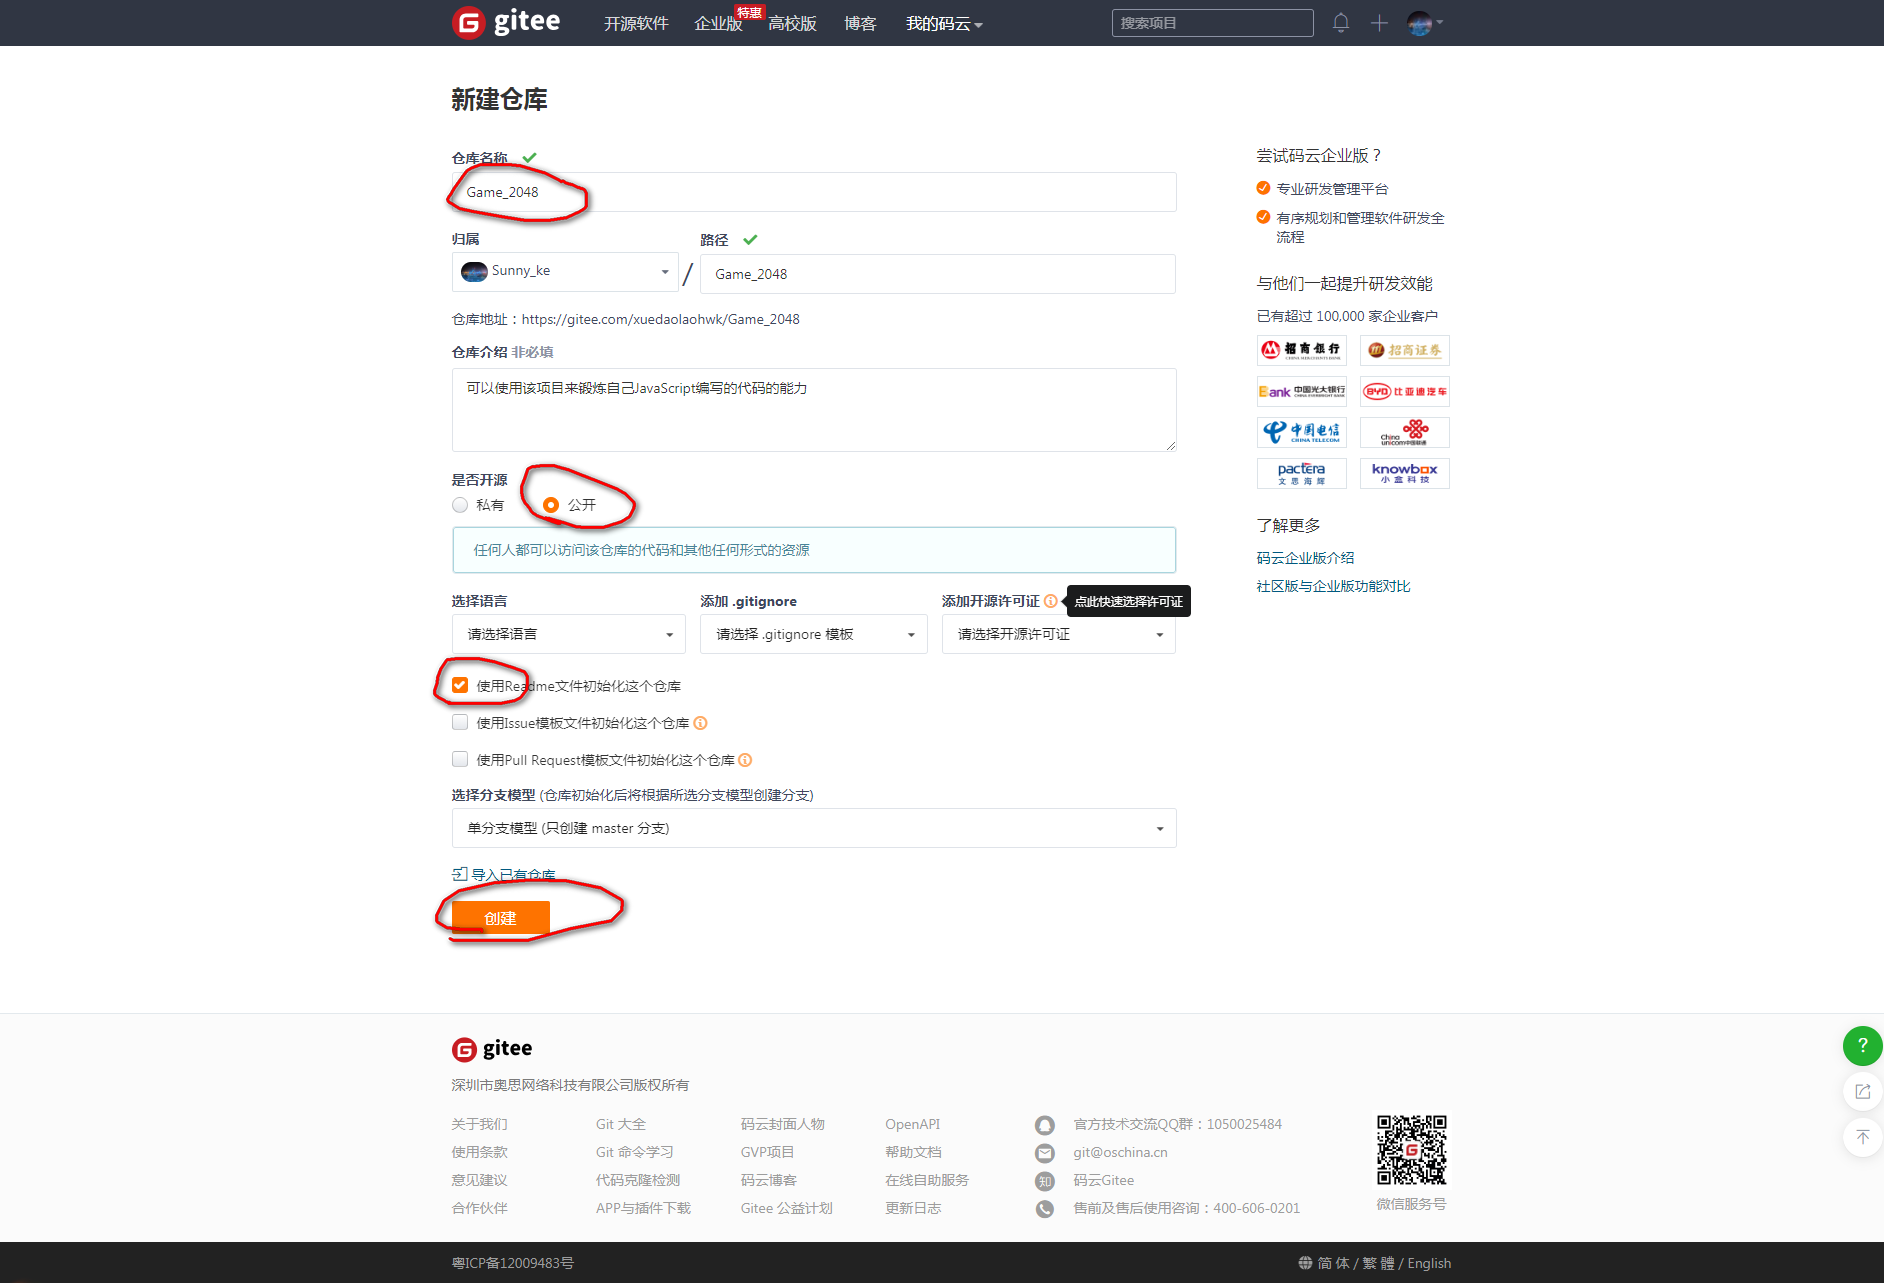Click the 导入已有仓库 import icon
This screenshot has width=1884, height=1283.
click(x=460, y=874)
